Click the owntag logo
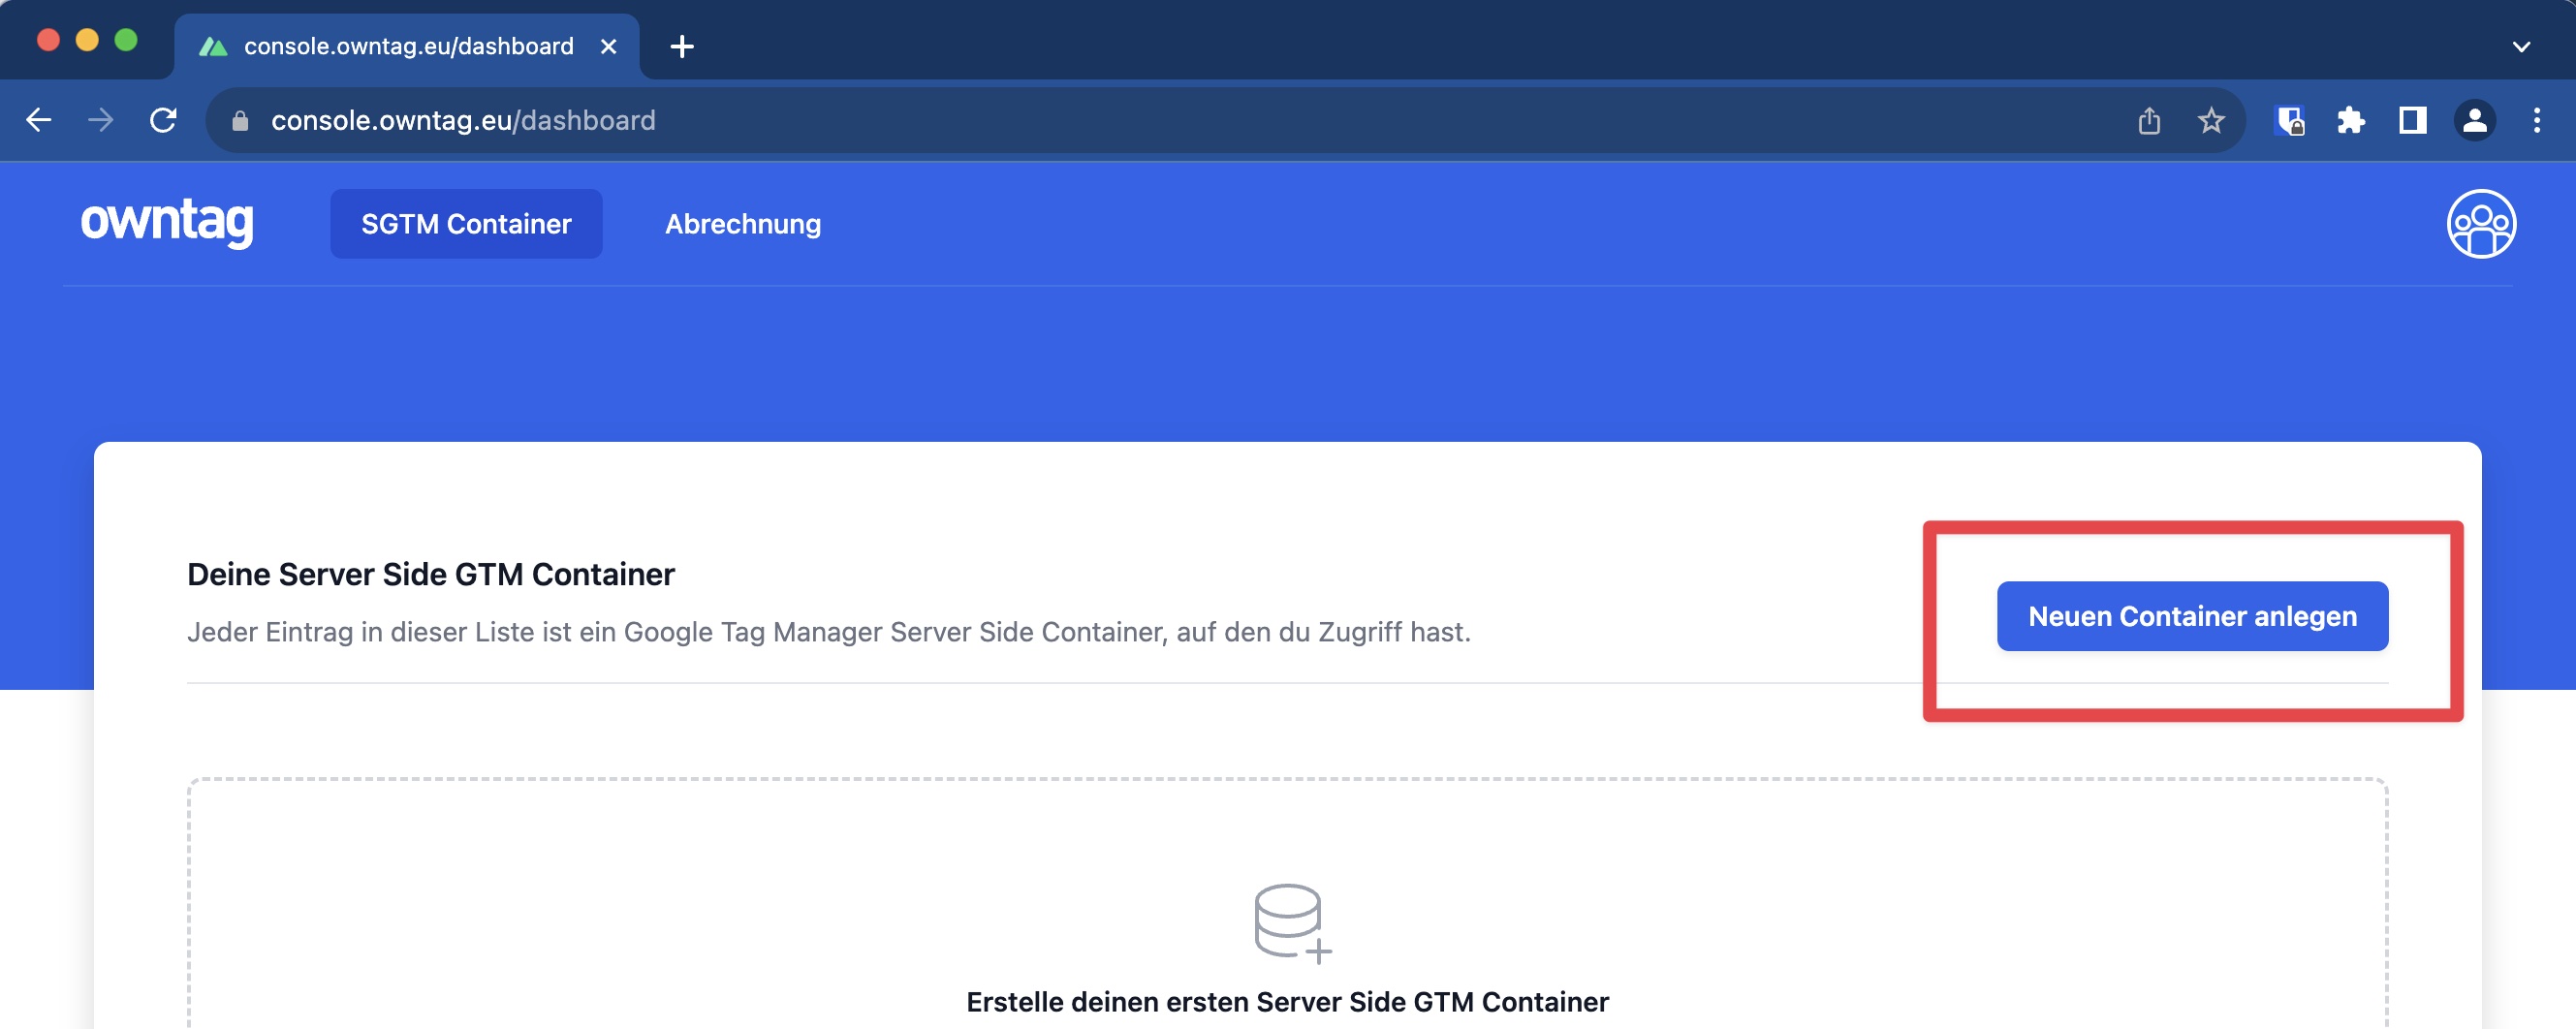 click(167, 222)
